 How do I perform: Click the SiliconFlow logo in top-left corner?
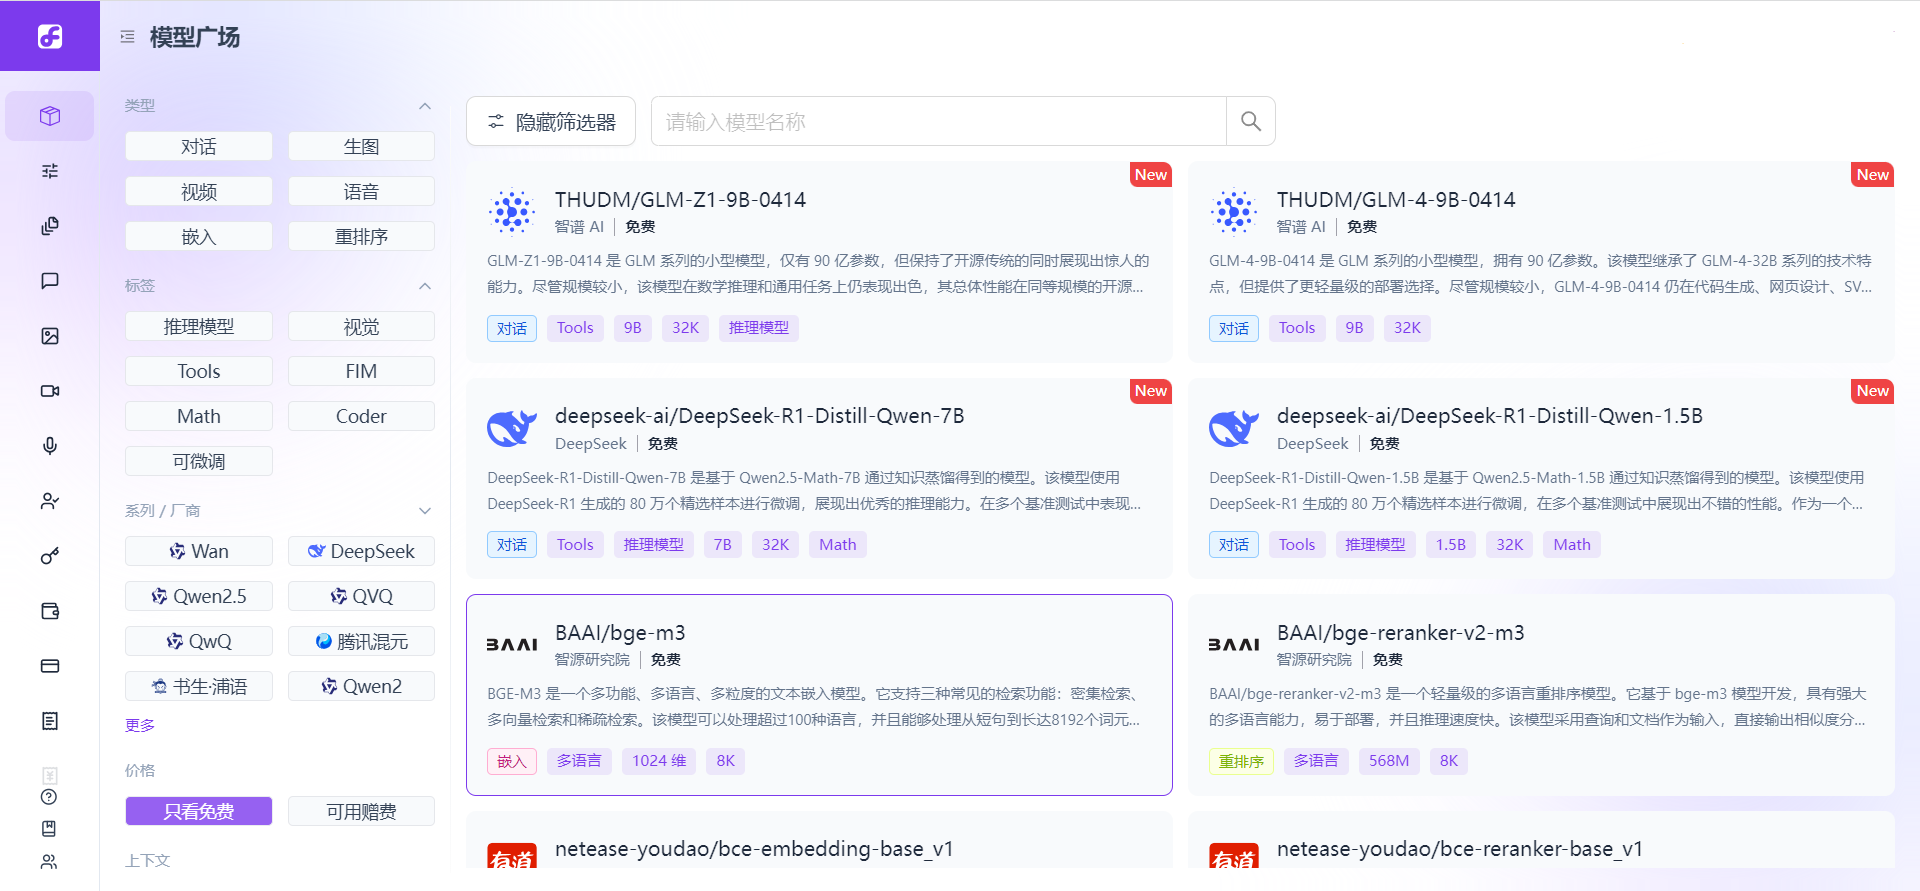click(x=50, y=36)
